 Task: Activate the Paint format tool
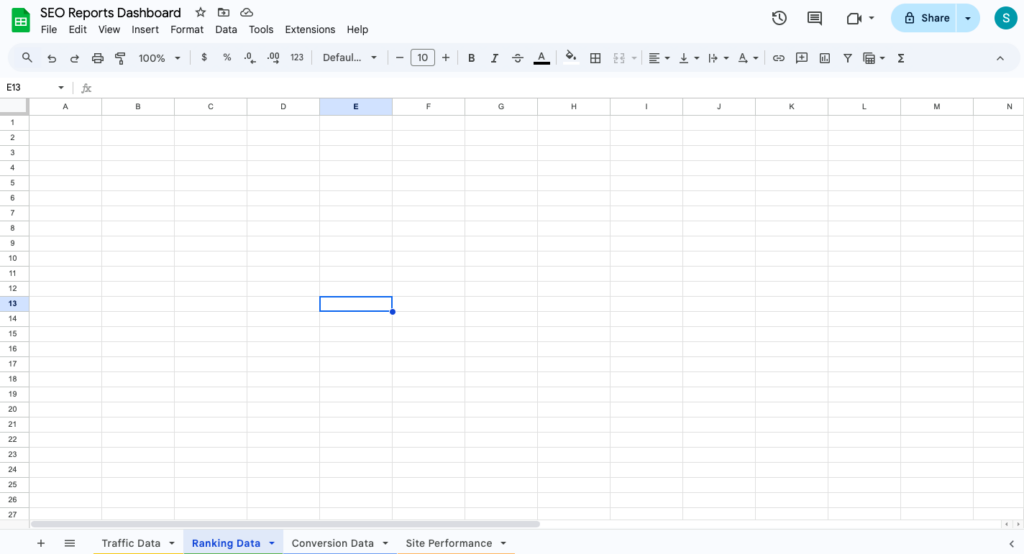120,58
